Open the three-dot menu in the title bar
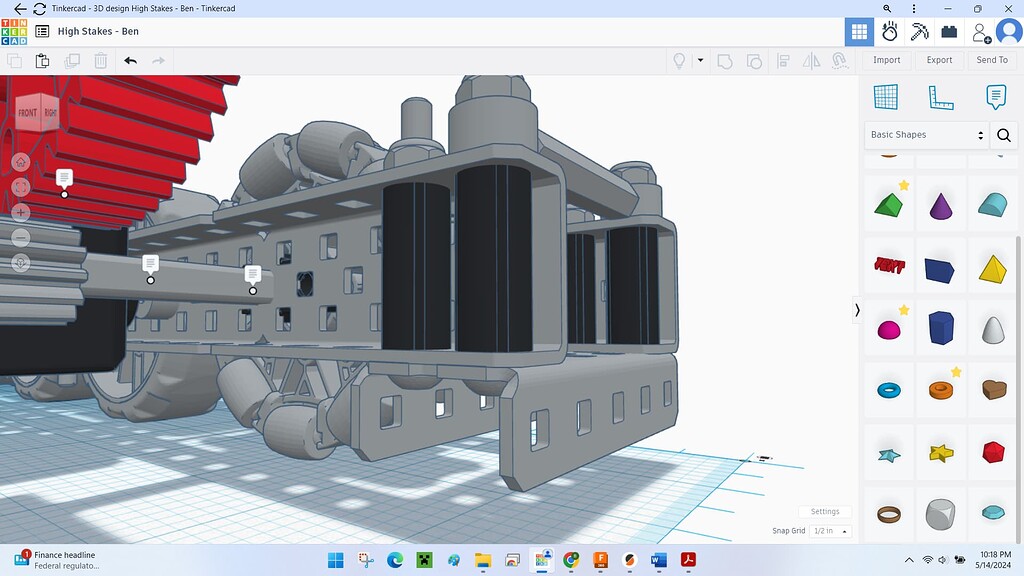This screenshot has width=1024, height=576. [916, 9]
